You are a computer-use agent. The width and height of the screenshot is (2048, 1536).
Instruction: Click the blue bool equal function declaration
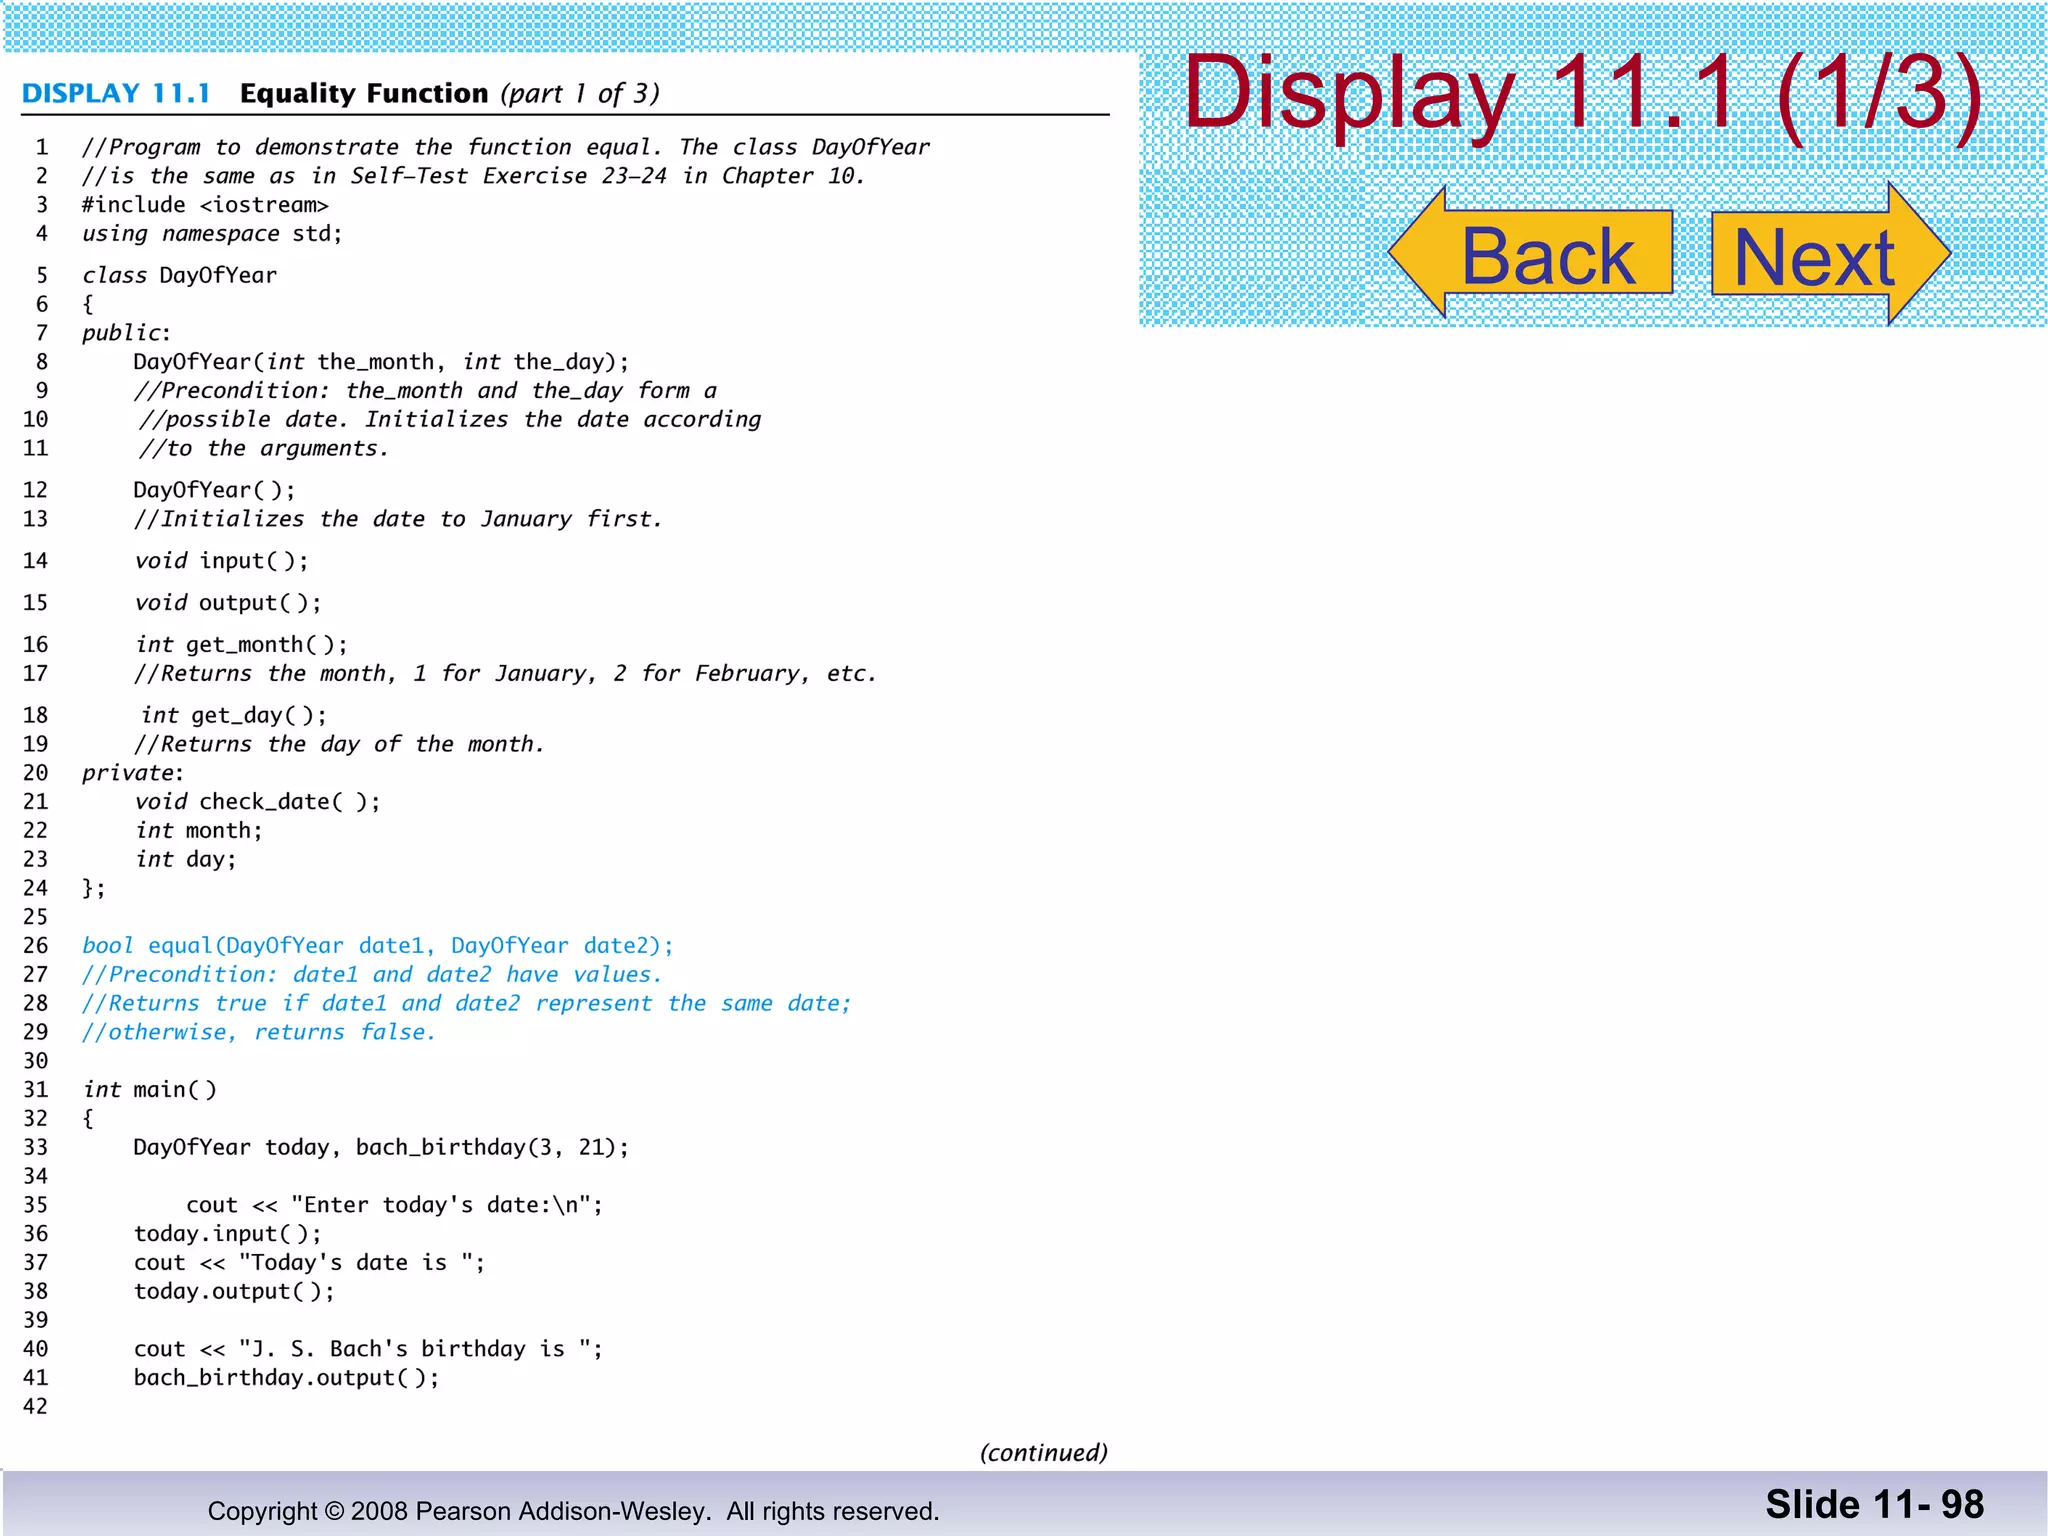tap(378, 946)
